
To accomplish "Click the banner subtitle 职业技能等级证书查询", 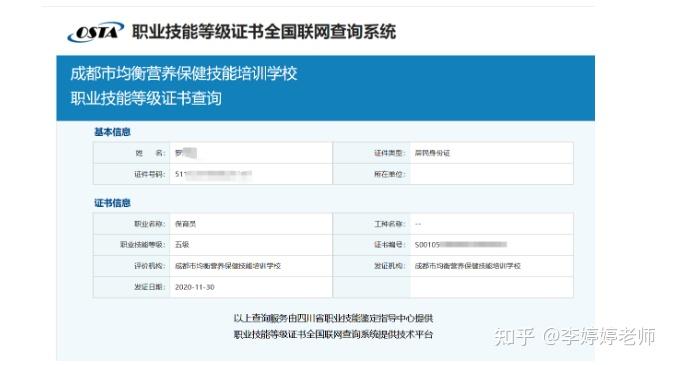I will coord(146,98).
